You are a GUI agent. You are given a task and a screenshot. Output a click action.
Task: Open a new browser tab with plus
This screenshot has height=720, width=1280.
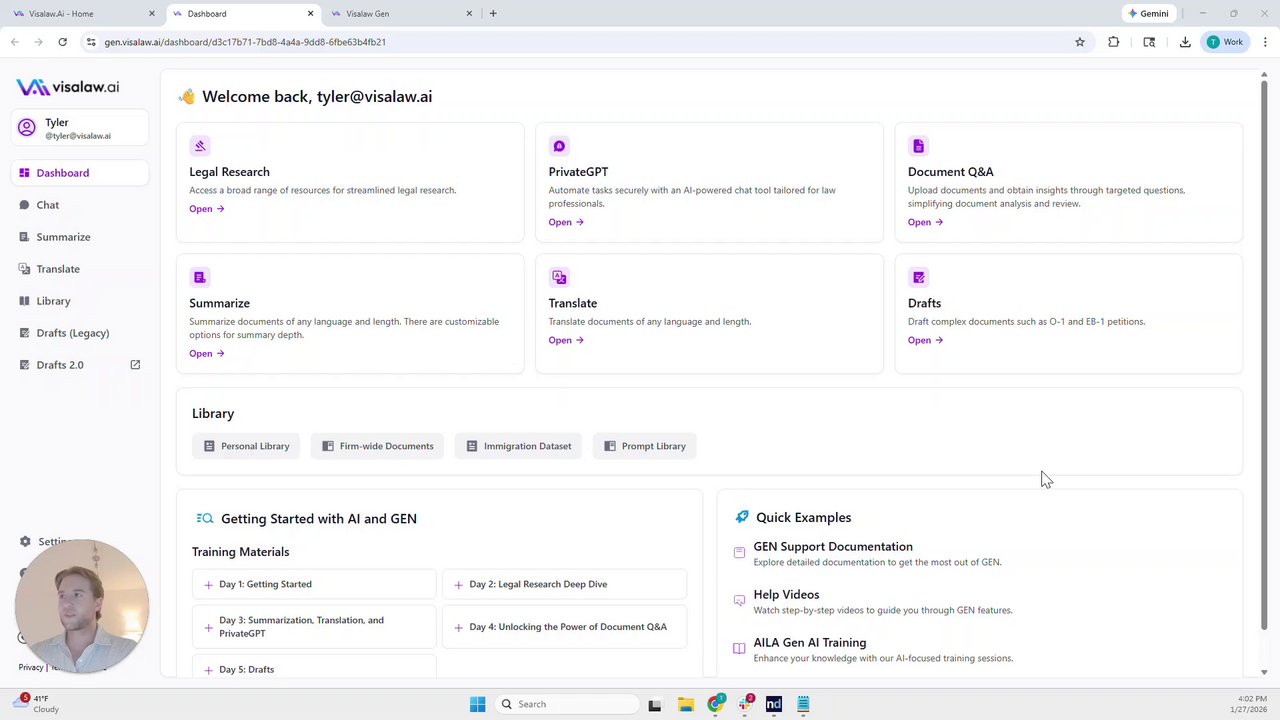(x=493, y=14)
